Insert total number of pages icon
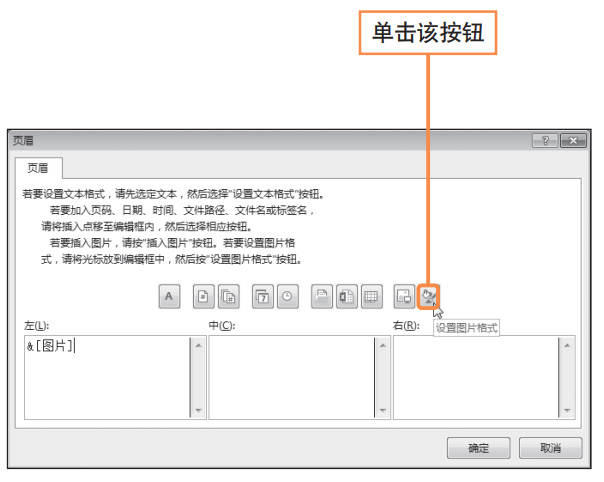The height and width of the screenshot is (482, 604). [229, 296]
